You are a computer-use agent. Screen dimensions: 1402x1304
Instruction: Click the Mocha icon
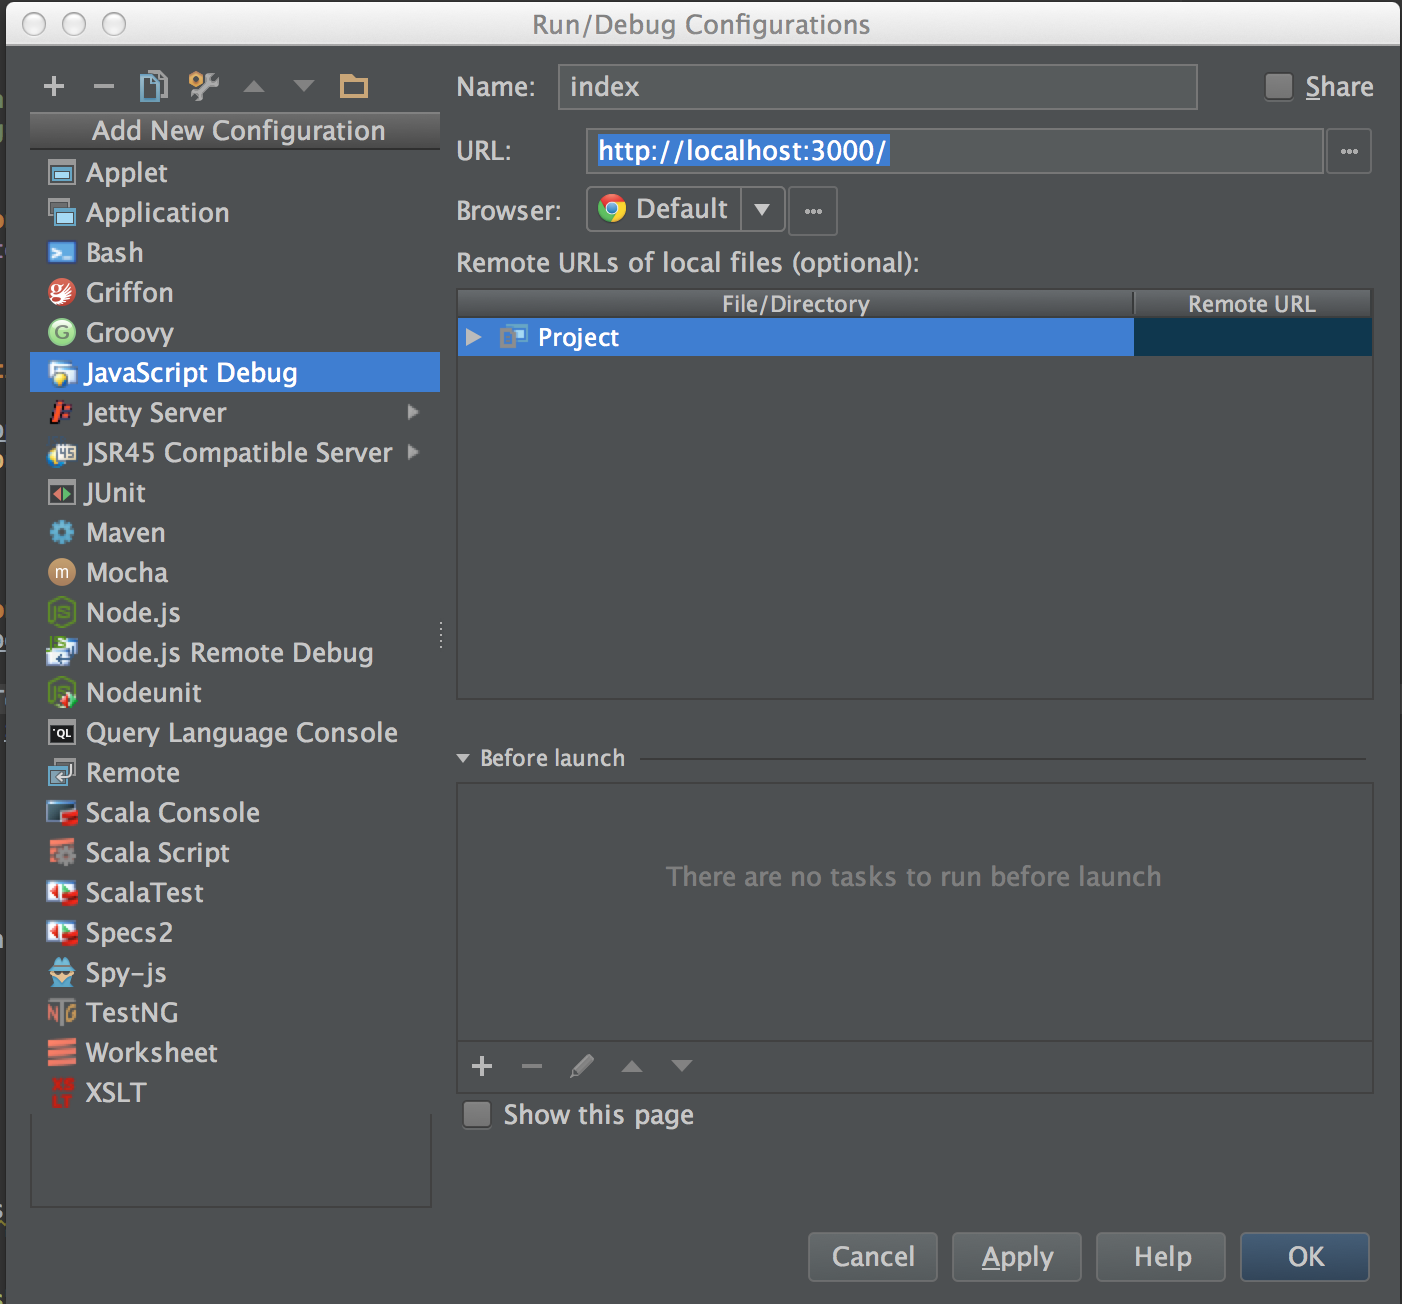62,573
